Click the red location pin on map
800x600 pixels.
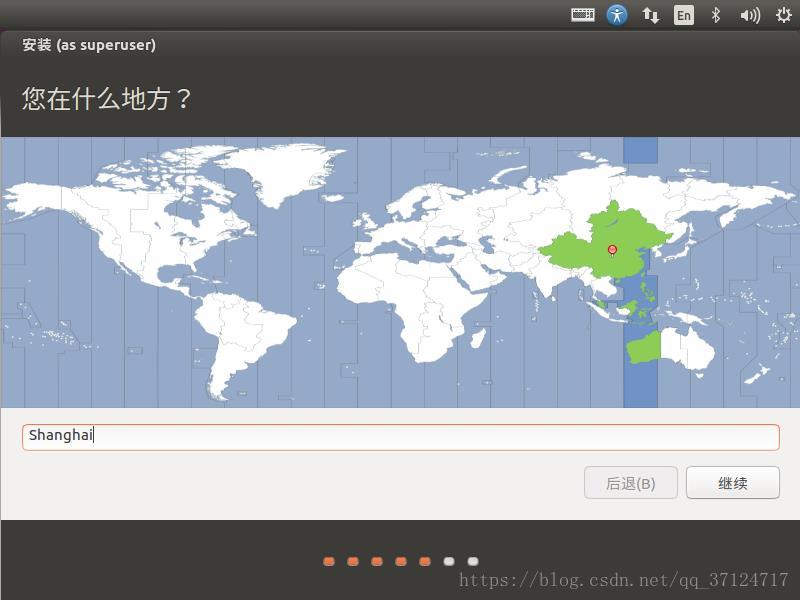point(612,250)
